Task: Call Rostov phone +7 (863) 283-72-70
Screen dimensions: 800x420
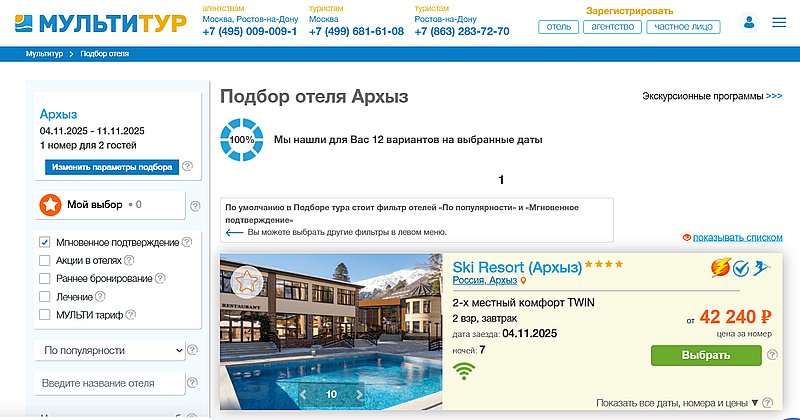Action: click(x=462, y=31)
